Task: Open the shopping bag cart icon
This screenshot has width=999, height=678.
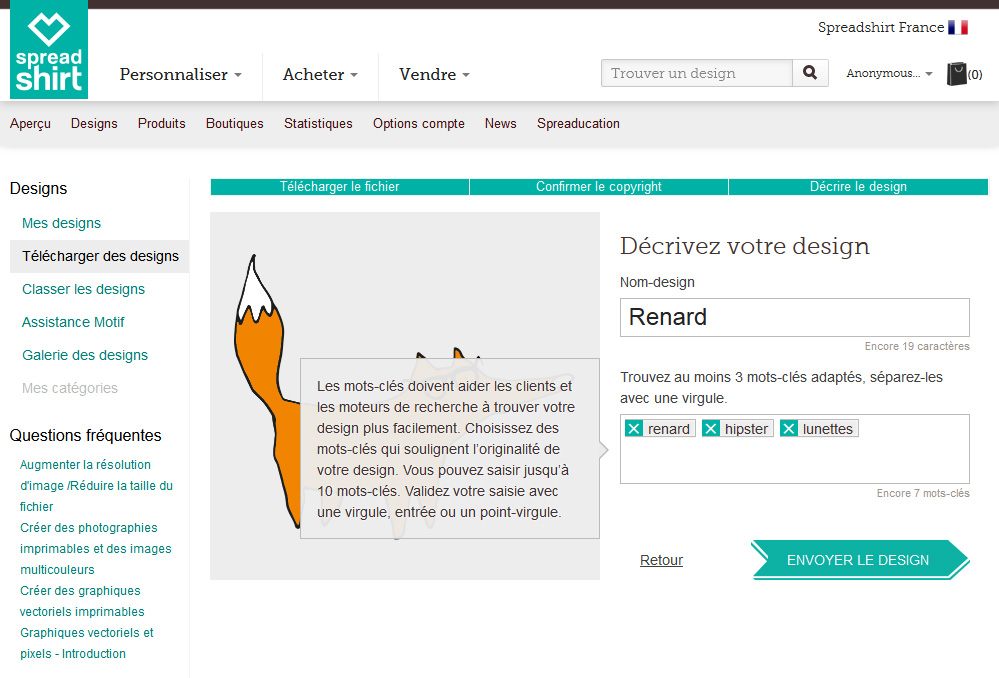Action: tap(957, 74)
